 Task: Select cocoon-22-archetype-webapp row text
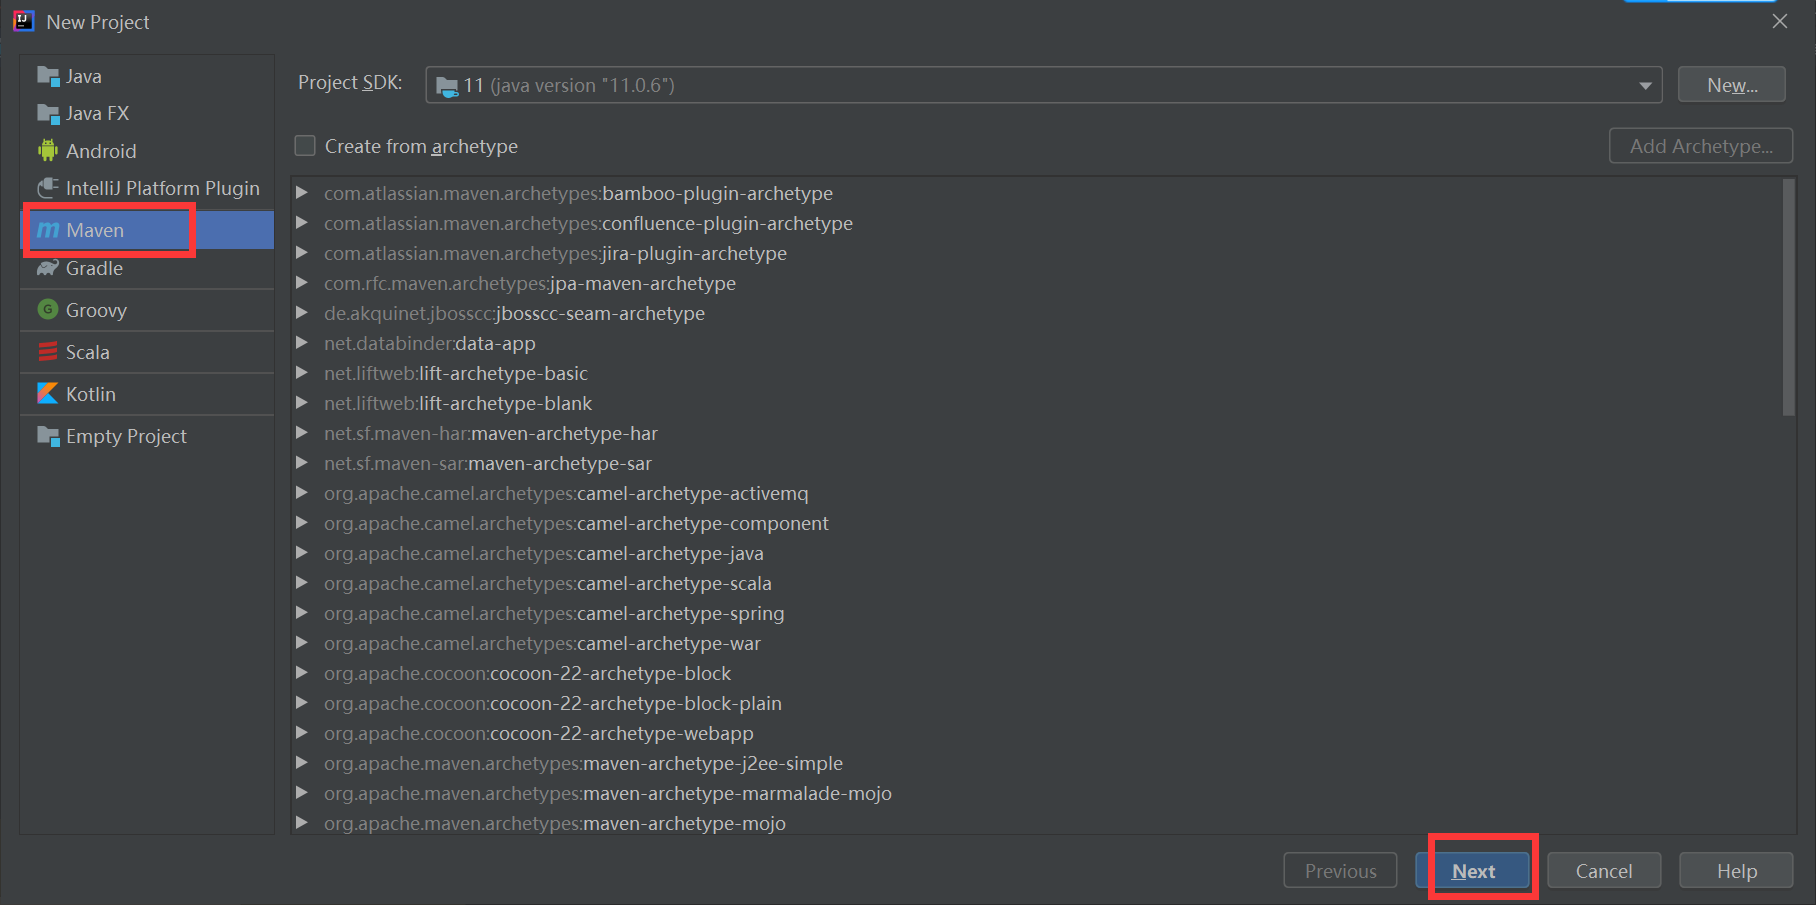click(538, 733)
